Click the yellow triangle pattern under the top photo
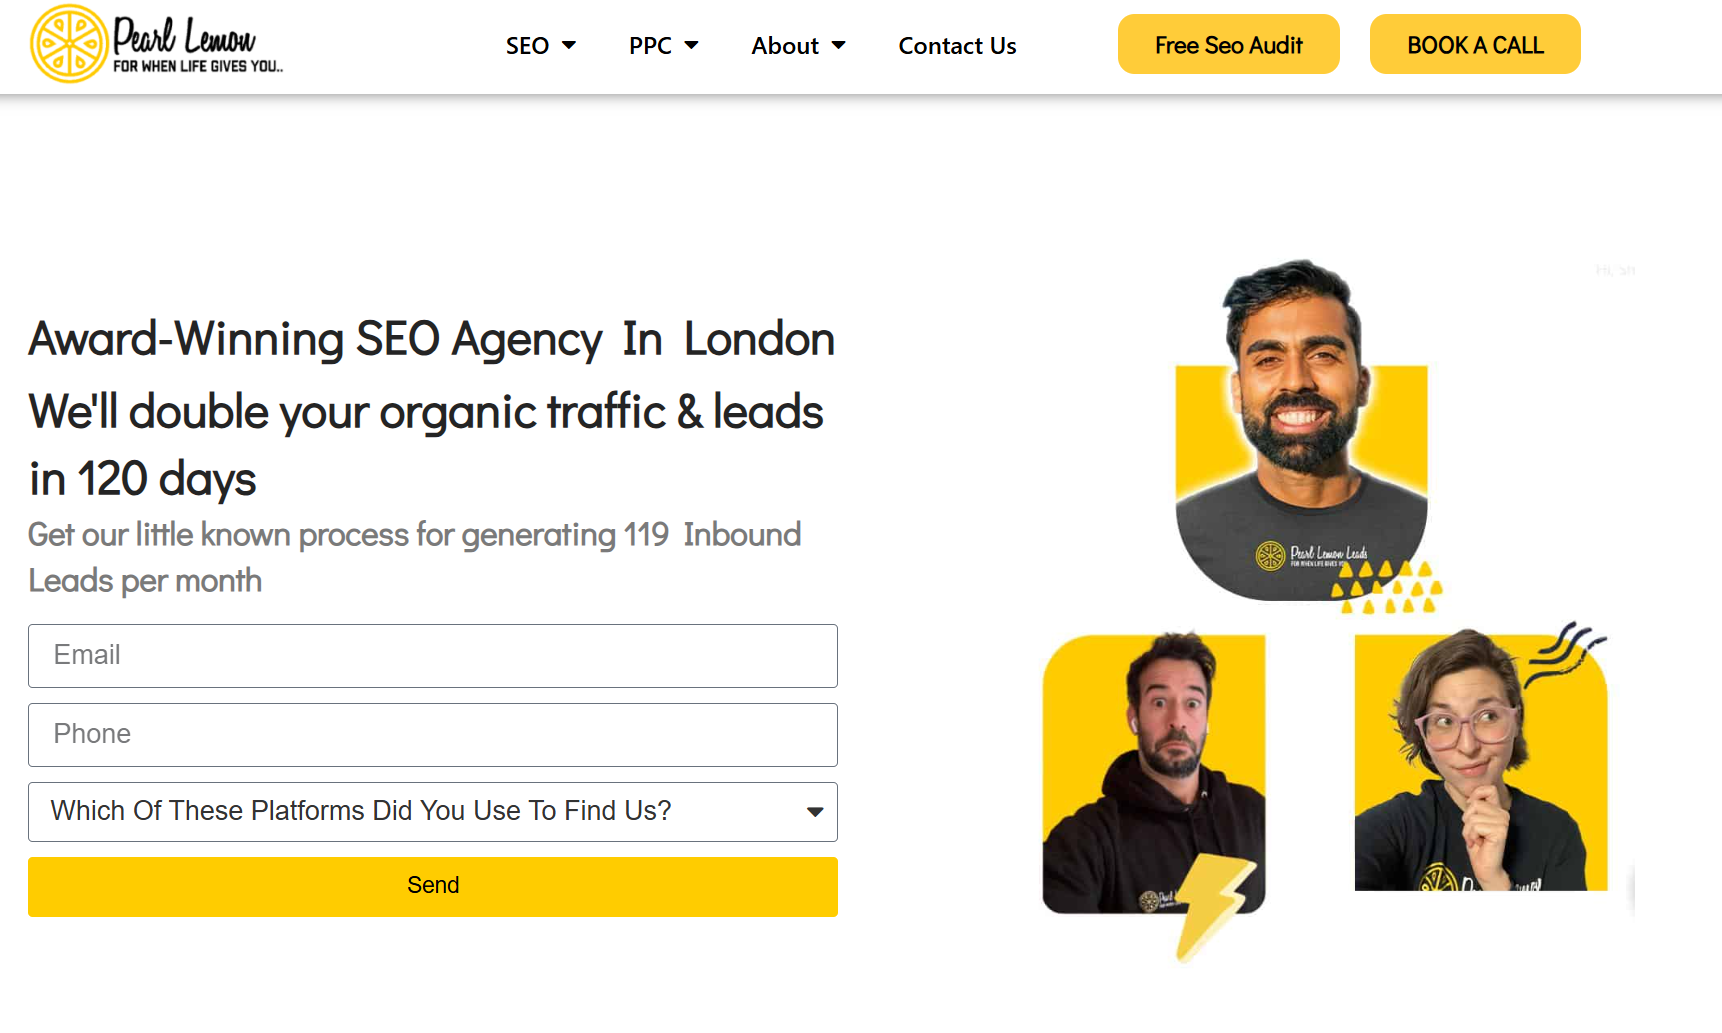 coord(1387,587)
